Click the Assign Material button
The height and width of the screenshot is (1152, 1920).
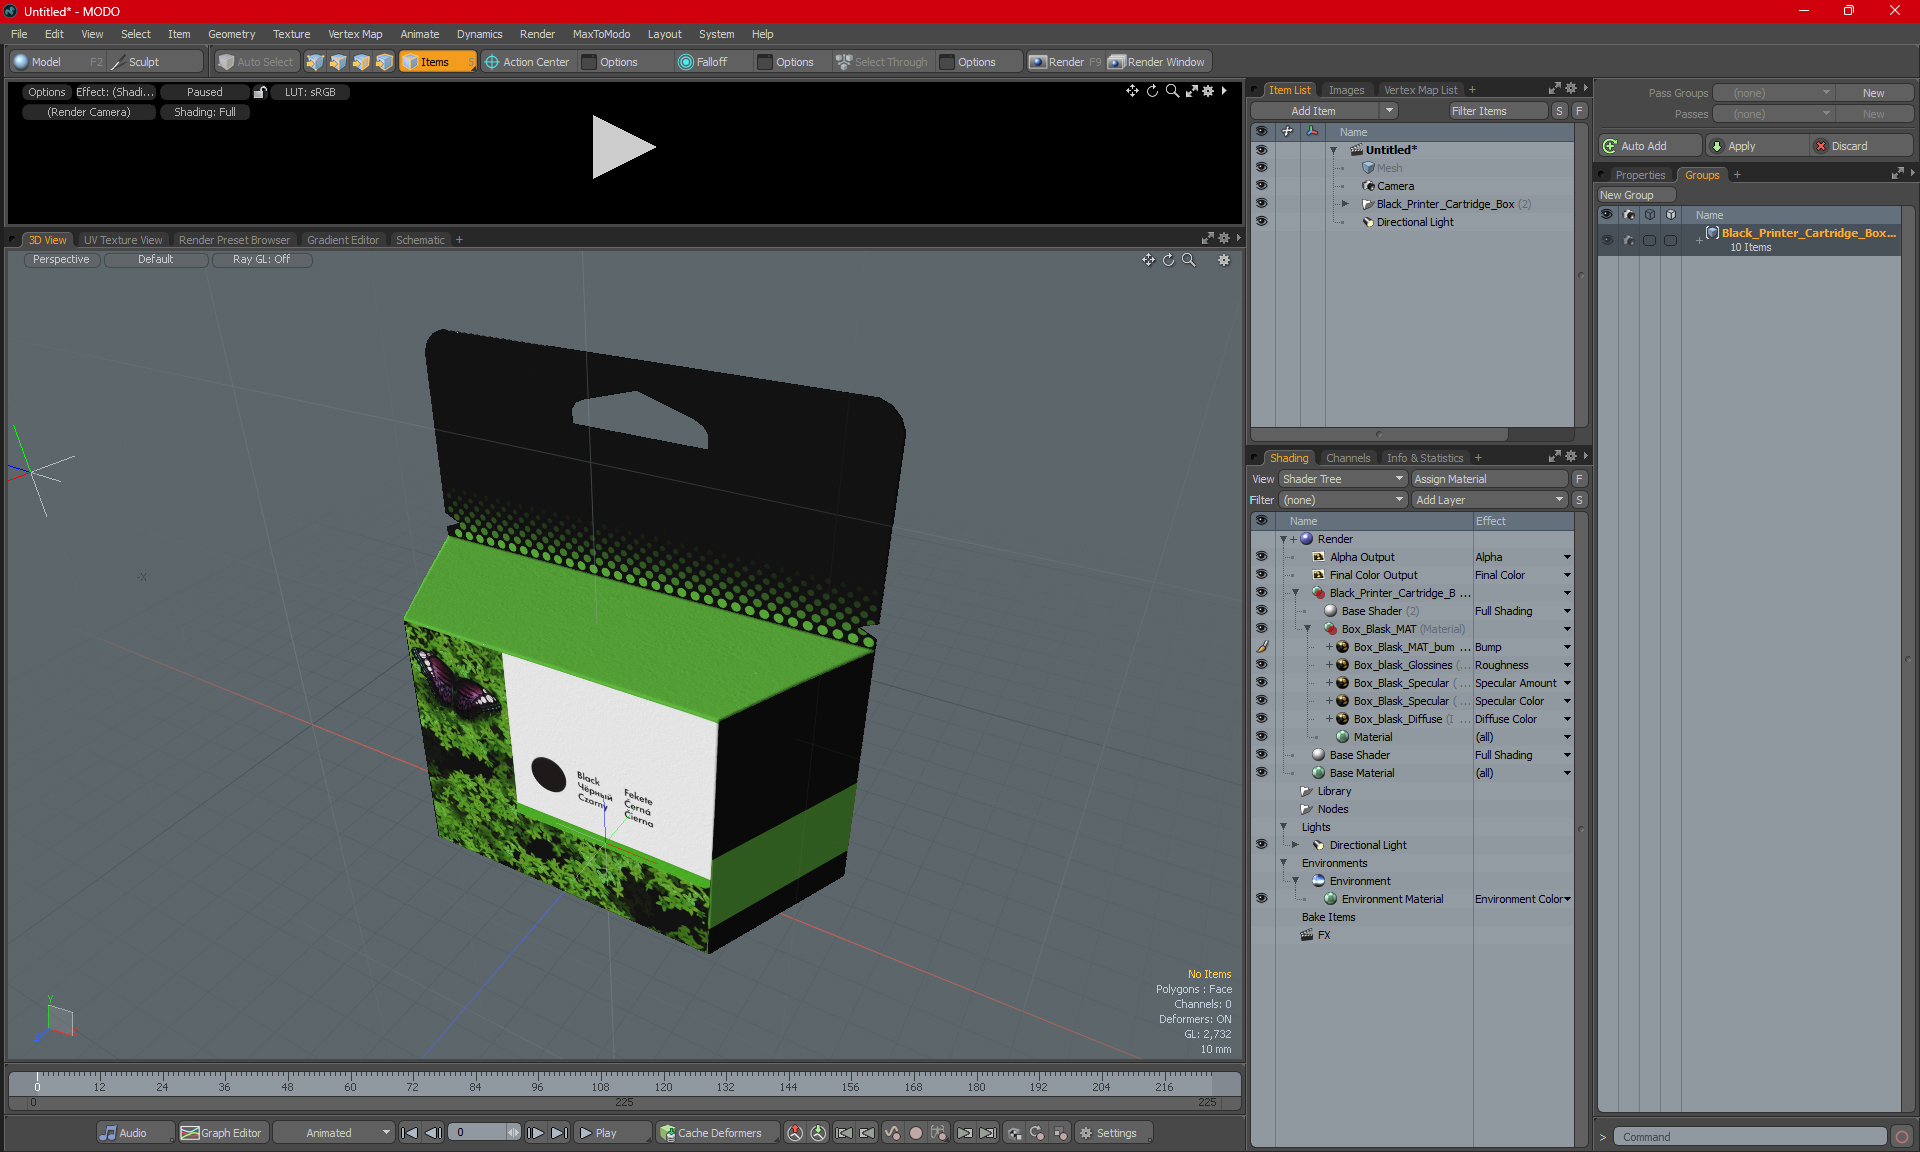[1489, 479]
